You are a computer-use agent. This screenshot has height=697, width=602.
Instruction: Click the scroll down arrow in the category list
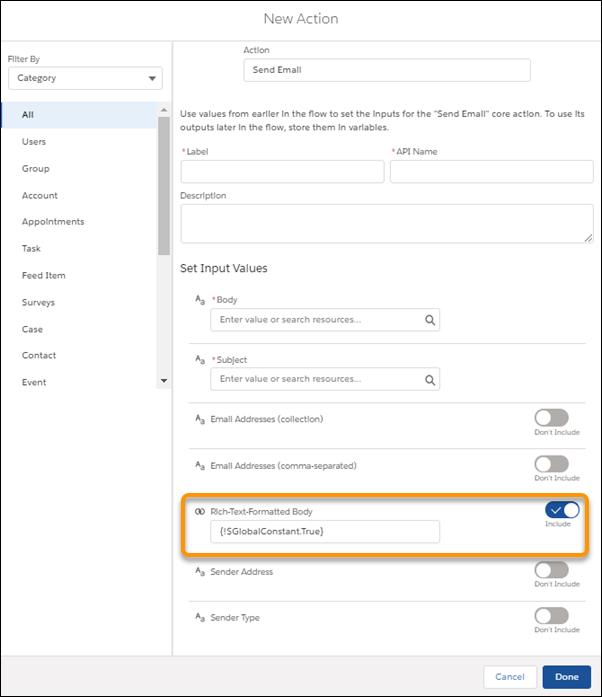pos(164,381)
